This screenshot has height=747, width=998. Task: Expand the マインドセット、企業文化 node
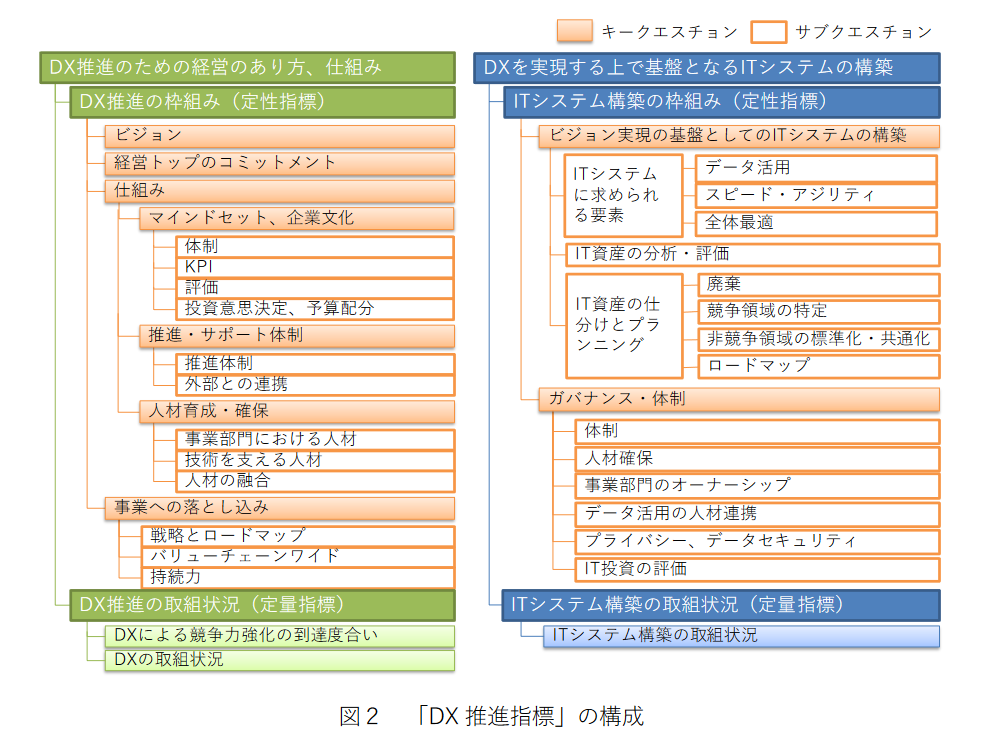tap(297, 218)
